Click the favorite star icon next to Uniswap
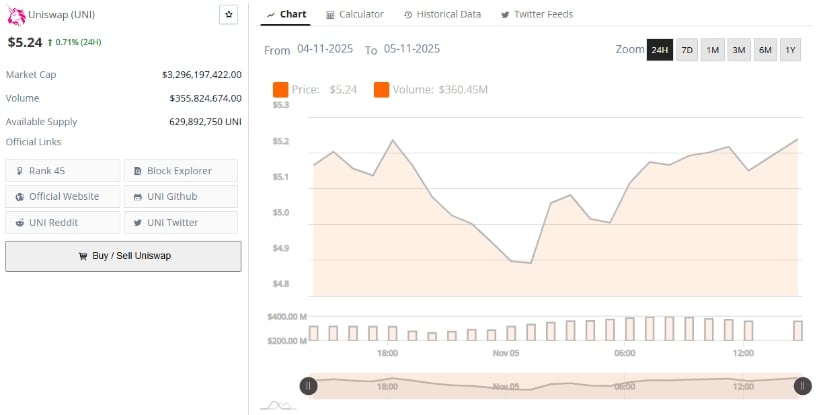825x415 pixels. tap(228, 14)
